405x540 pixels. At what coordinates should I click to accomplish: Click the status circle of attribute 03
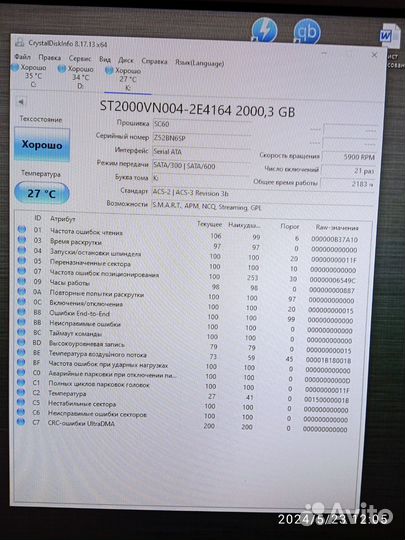pyautogui.click(x=22, y=240)
